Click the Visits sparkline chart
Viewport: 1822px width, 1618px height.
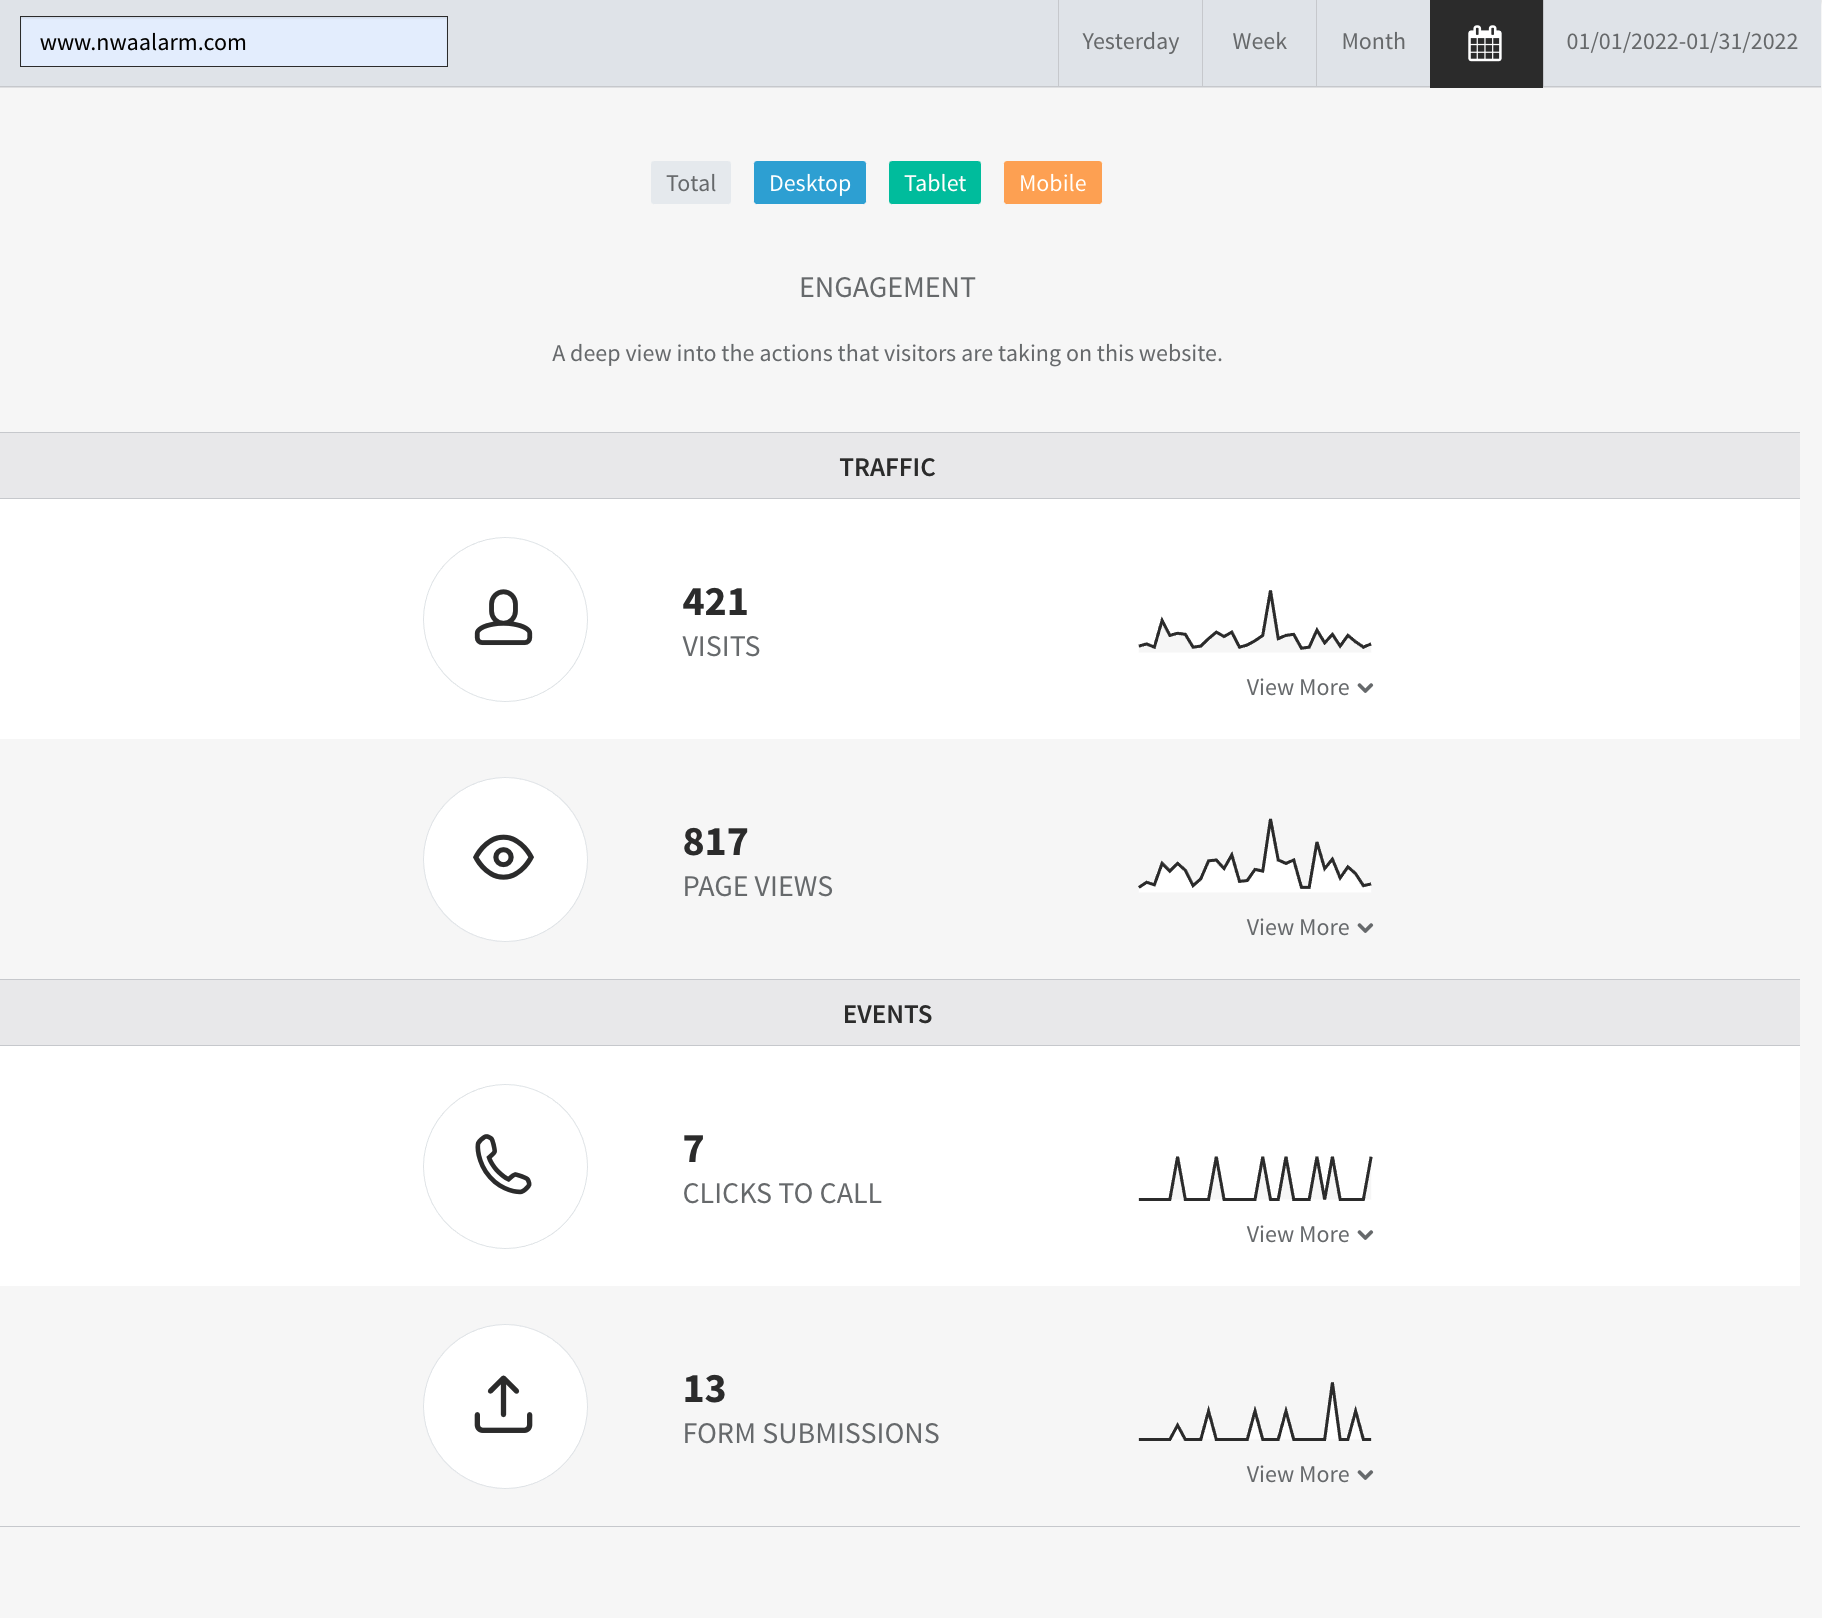tap(1255, 621)
